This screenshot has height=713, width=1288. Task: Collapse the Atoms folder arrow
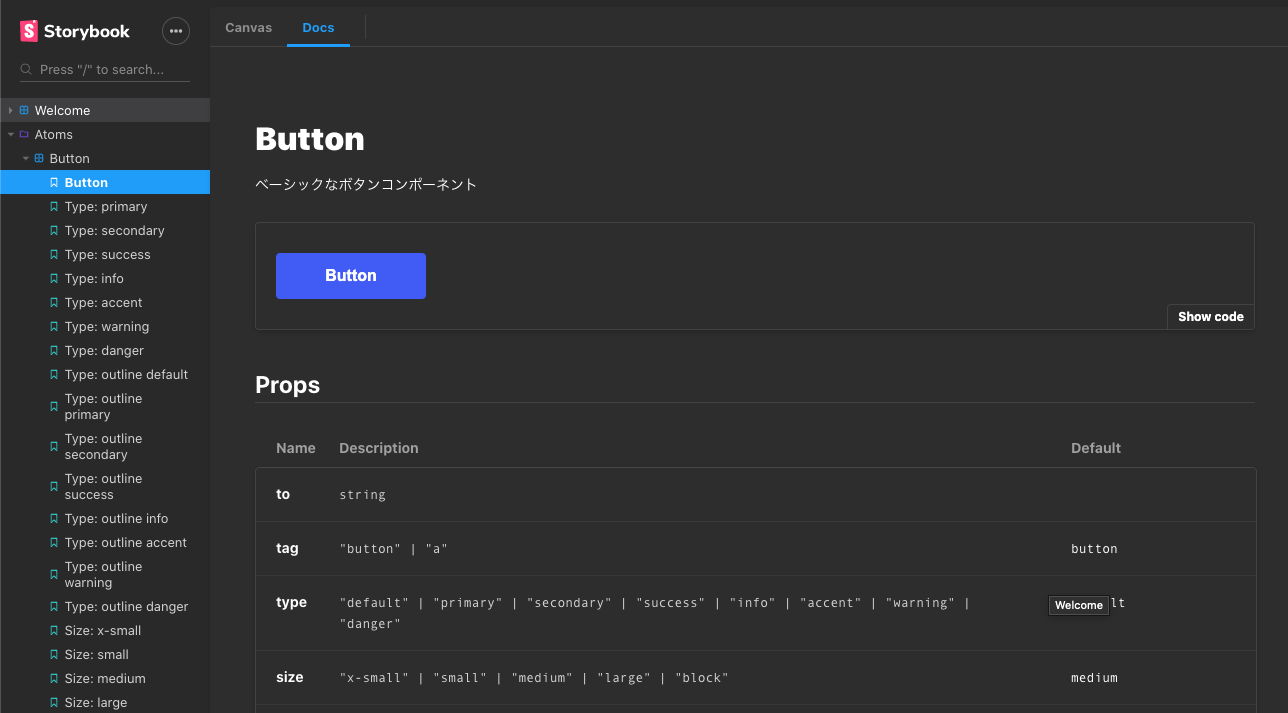pos(11,135)
